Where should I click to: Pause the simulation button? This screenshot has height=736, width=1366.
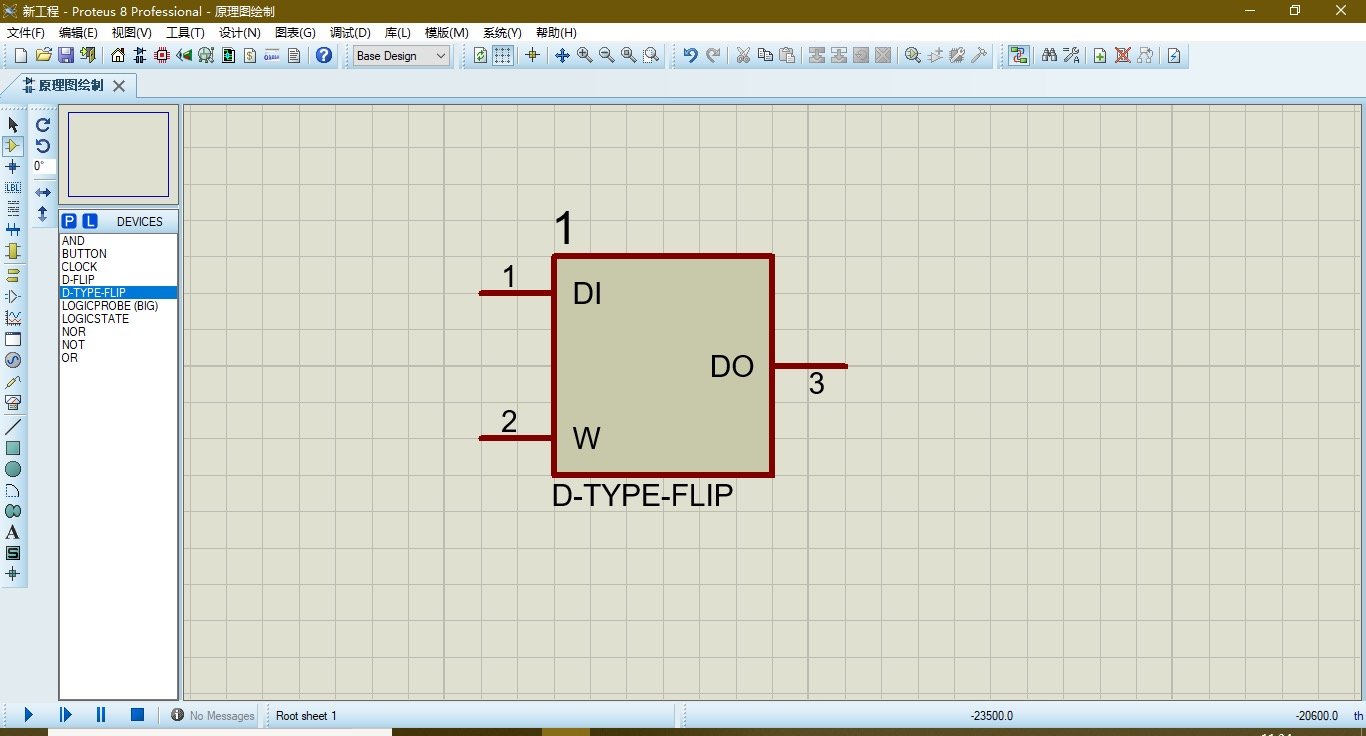click(101, 715)
